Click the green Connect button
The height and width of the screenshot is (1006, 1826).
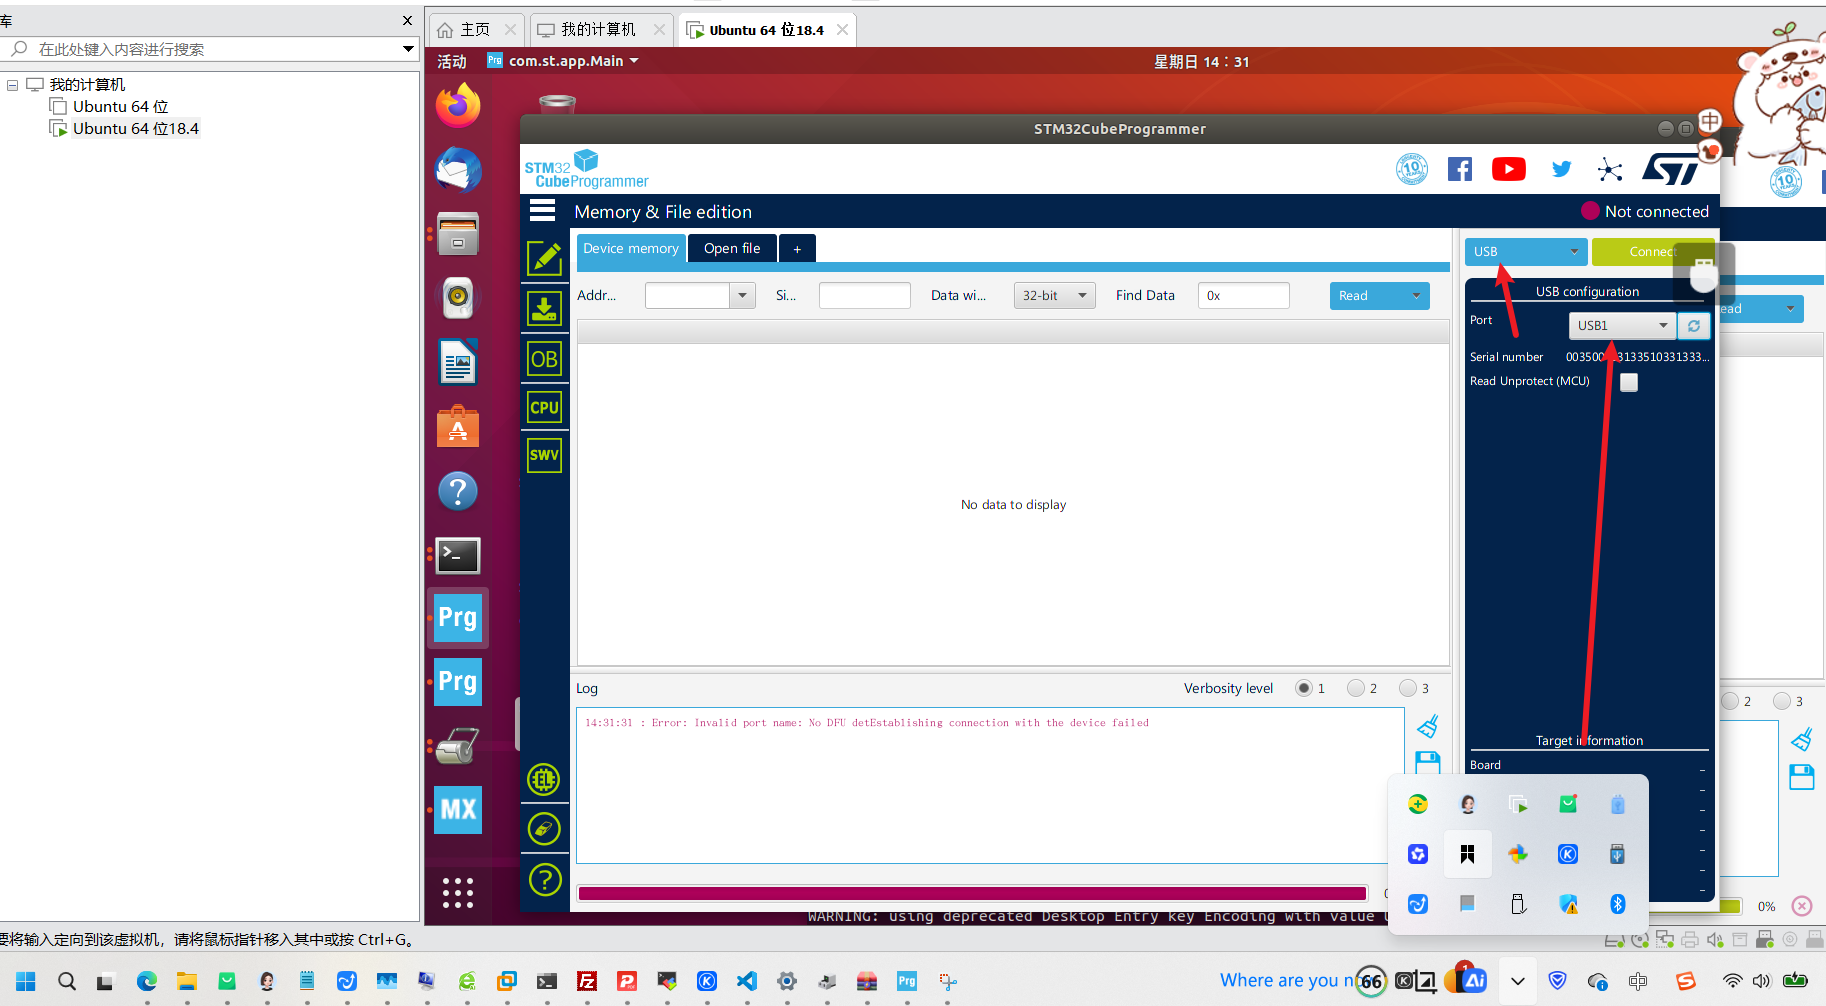click(1653, 251)
